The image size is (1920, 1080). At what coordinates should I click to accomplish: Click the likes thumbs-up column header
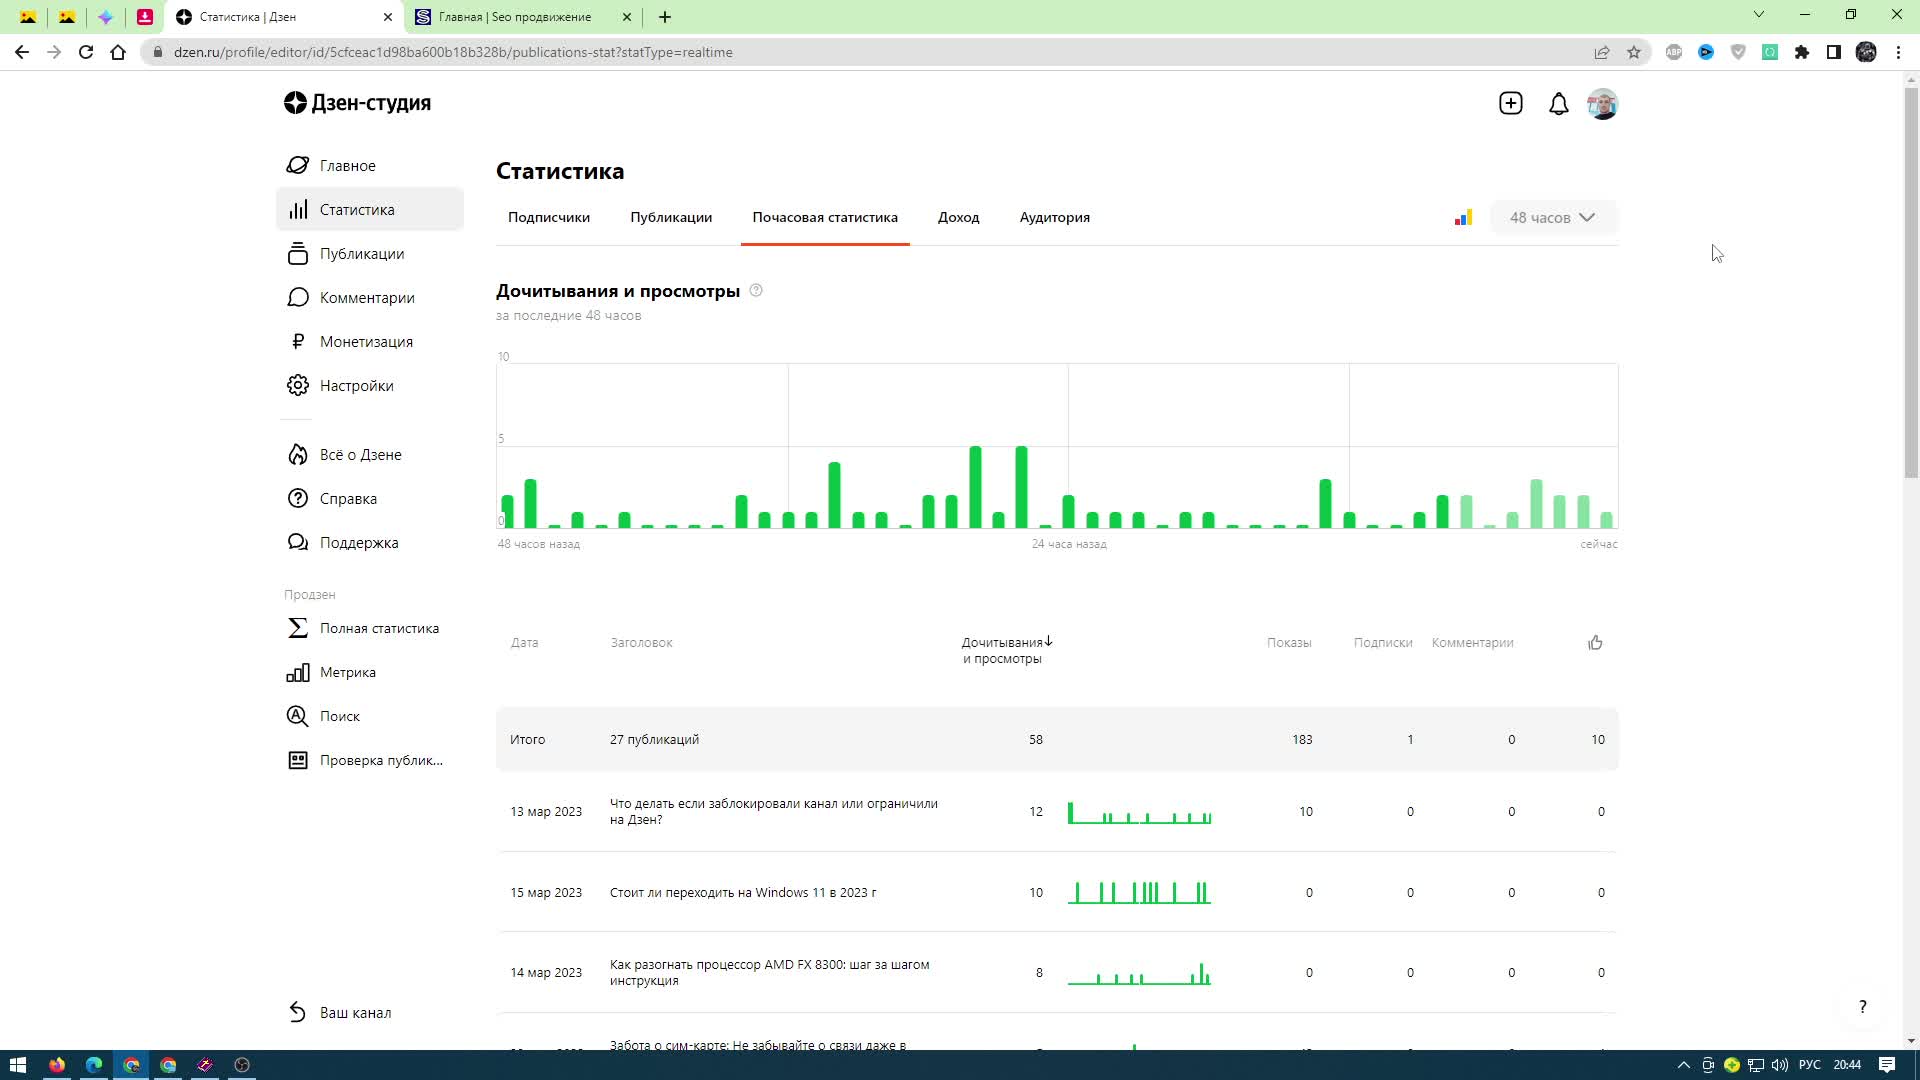coord(1595,643)
